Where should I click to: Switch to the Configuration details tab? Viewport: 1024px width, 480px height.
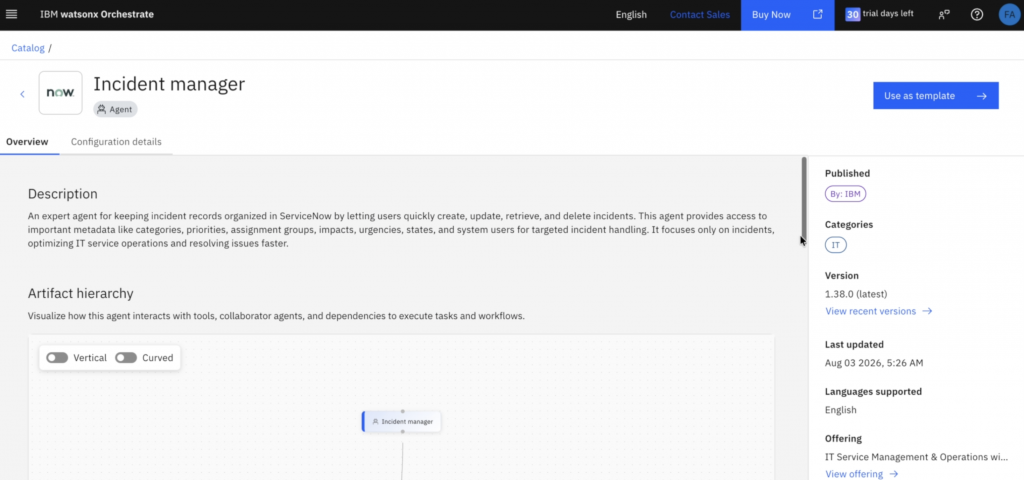tap(116, 142)
